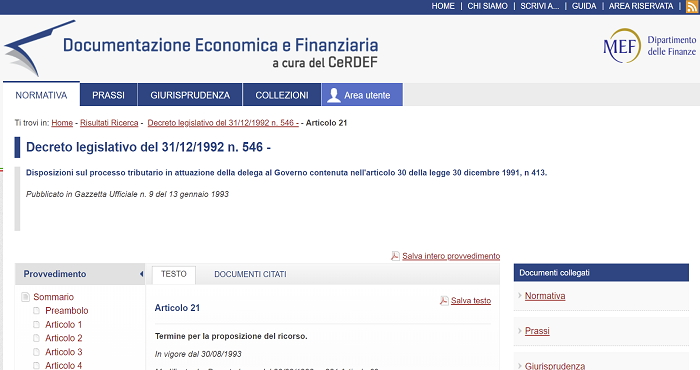Open the Area utente tab

[x=362, y=95]
